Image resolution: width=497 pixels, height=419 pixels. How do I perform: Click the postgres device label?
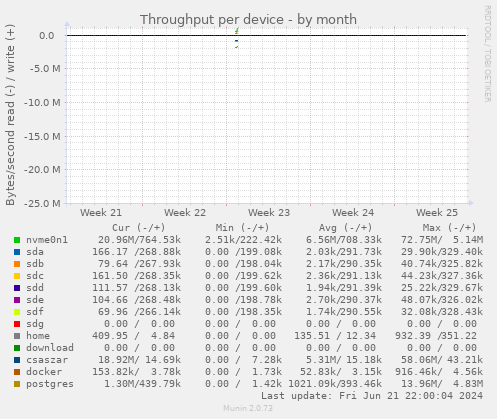[50, 384]
